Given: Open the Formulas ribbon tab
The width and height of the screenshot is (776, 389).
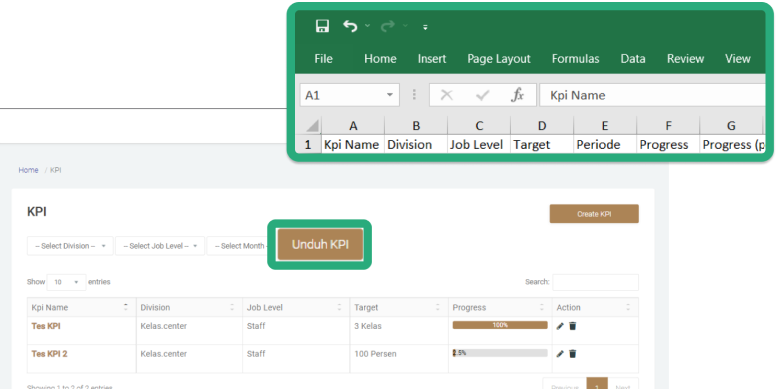Looking at the screenshot, I should pyautogui.click(x=575, y=59).
